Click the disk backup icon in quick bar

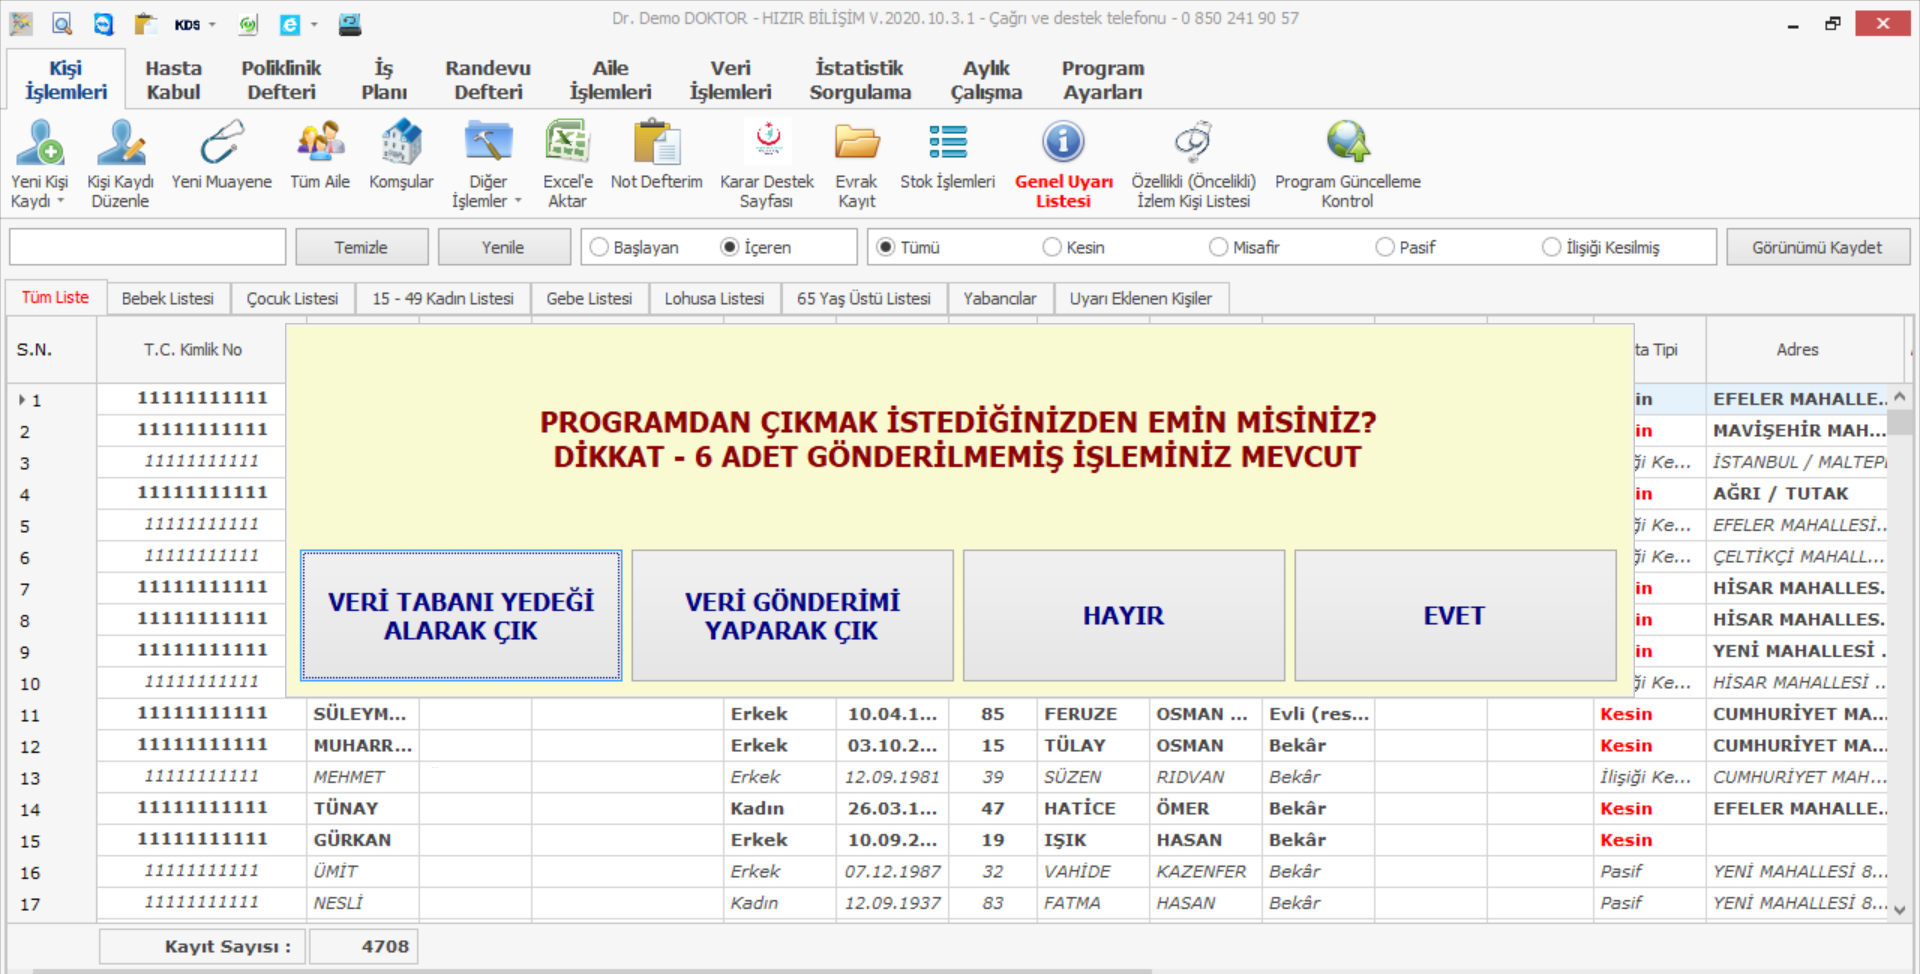pyautogui.click(x=350, y=24)
